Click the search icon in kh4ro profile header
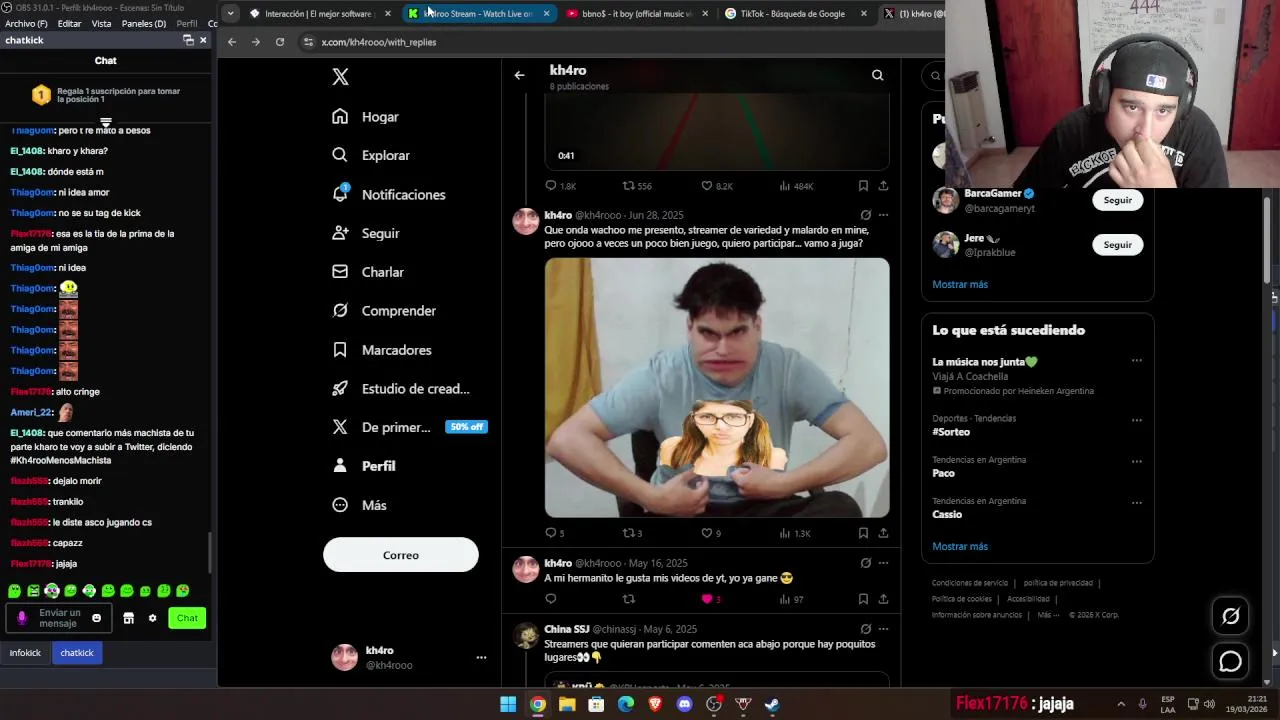 (877, 75)
